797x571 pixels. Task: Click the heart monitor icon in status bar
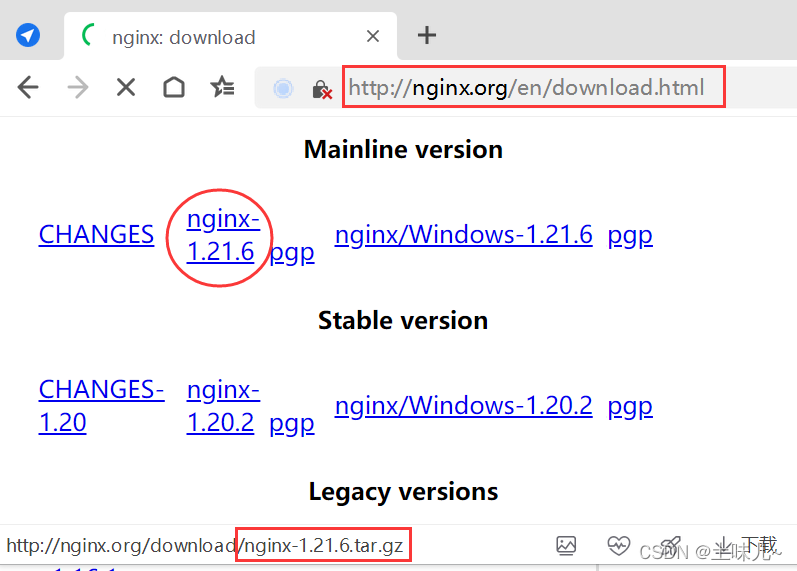pos(618,546)
